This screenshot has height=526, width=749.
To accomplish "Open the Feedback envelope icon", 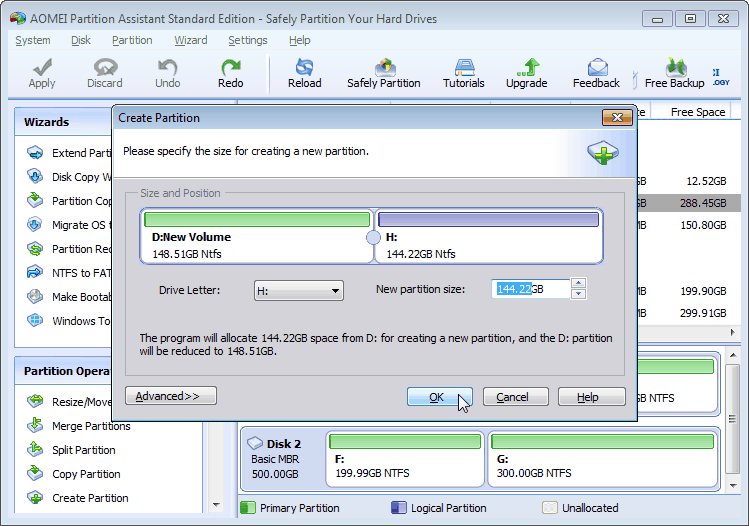I will point(597,67).
